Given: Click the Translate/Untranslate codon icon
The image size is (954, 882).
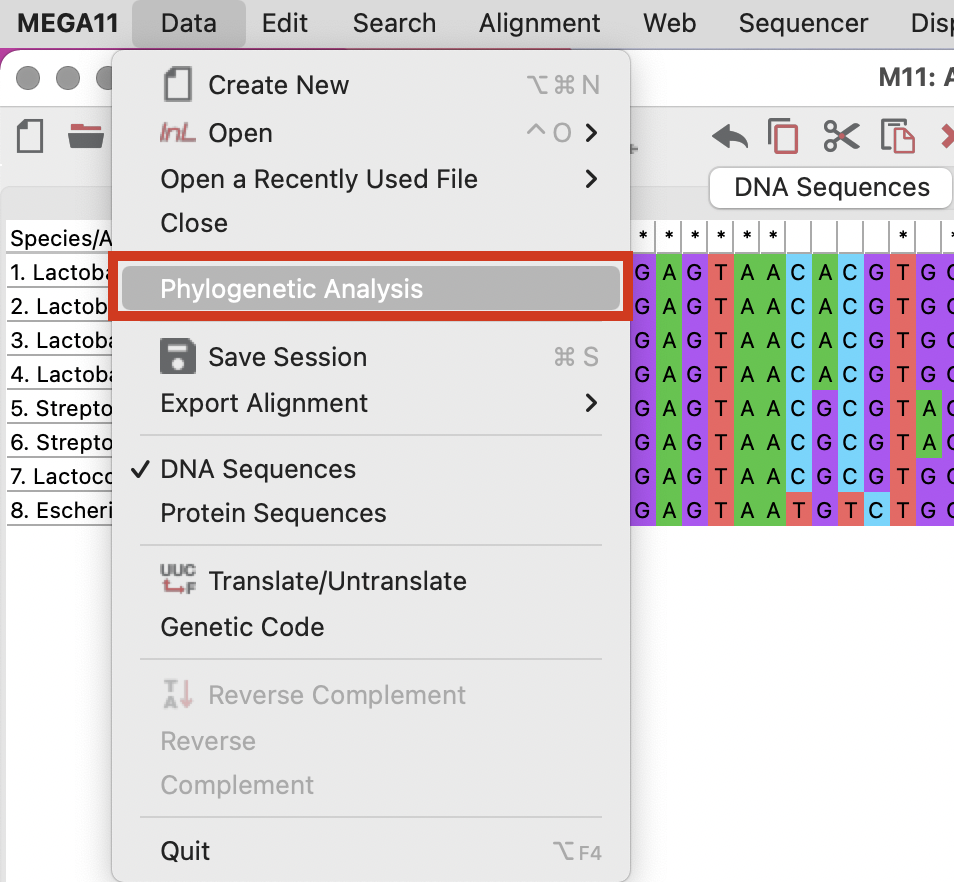Looking at the screenshot, I should [x=177, y=581].
